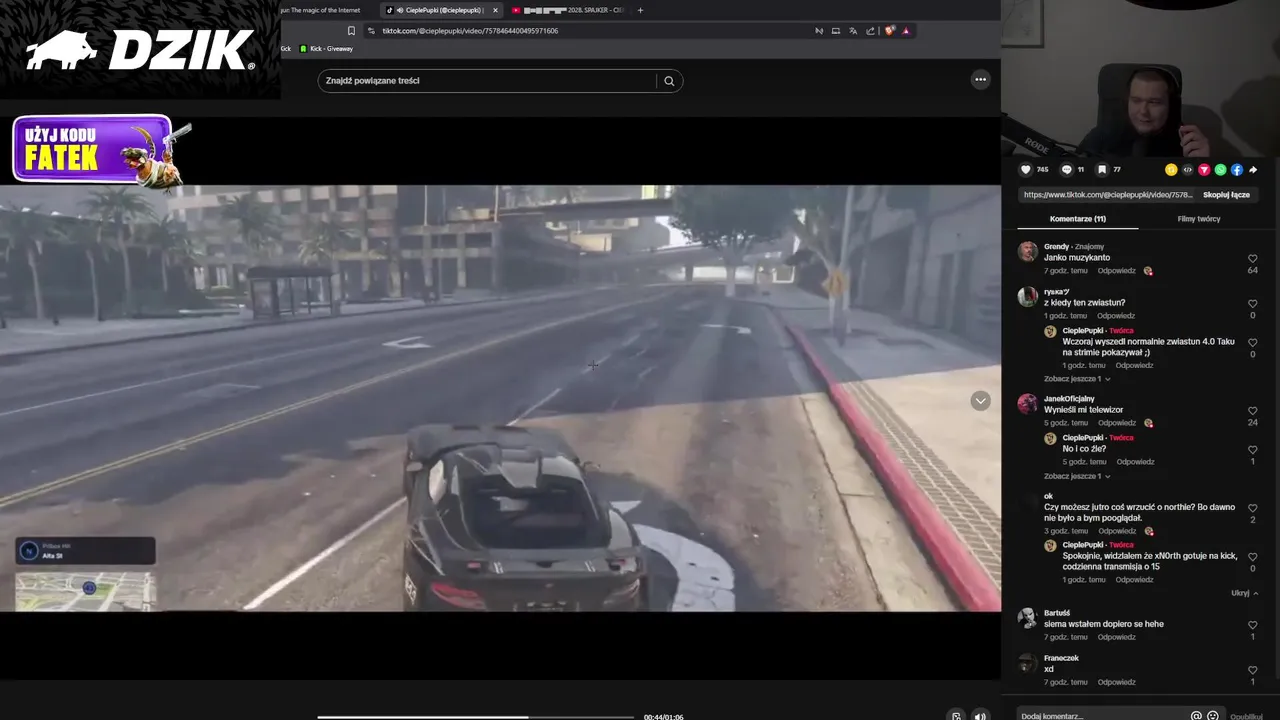Reply to Grendy's comment via Odpowiedz
This screenshot has width=1280, height=720.
(x=1116, y=271)
